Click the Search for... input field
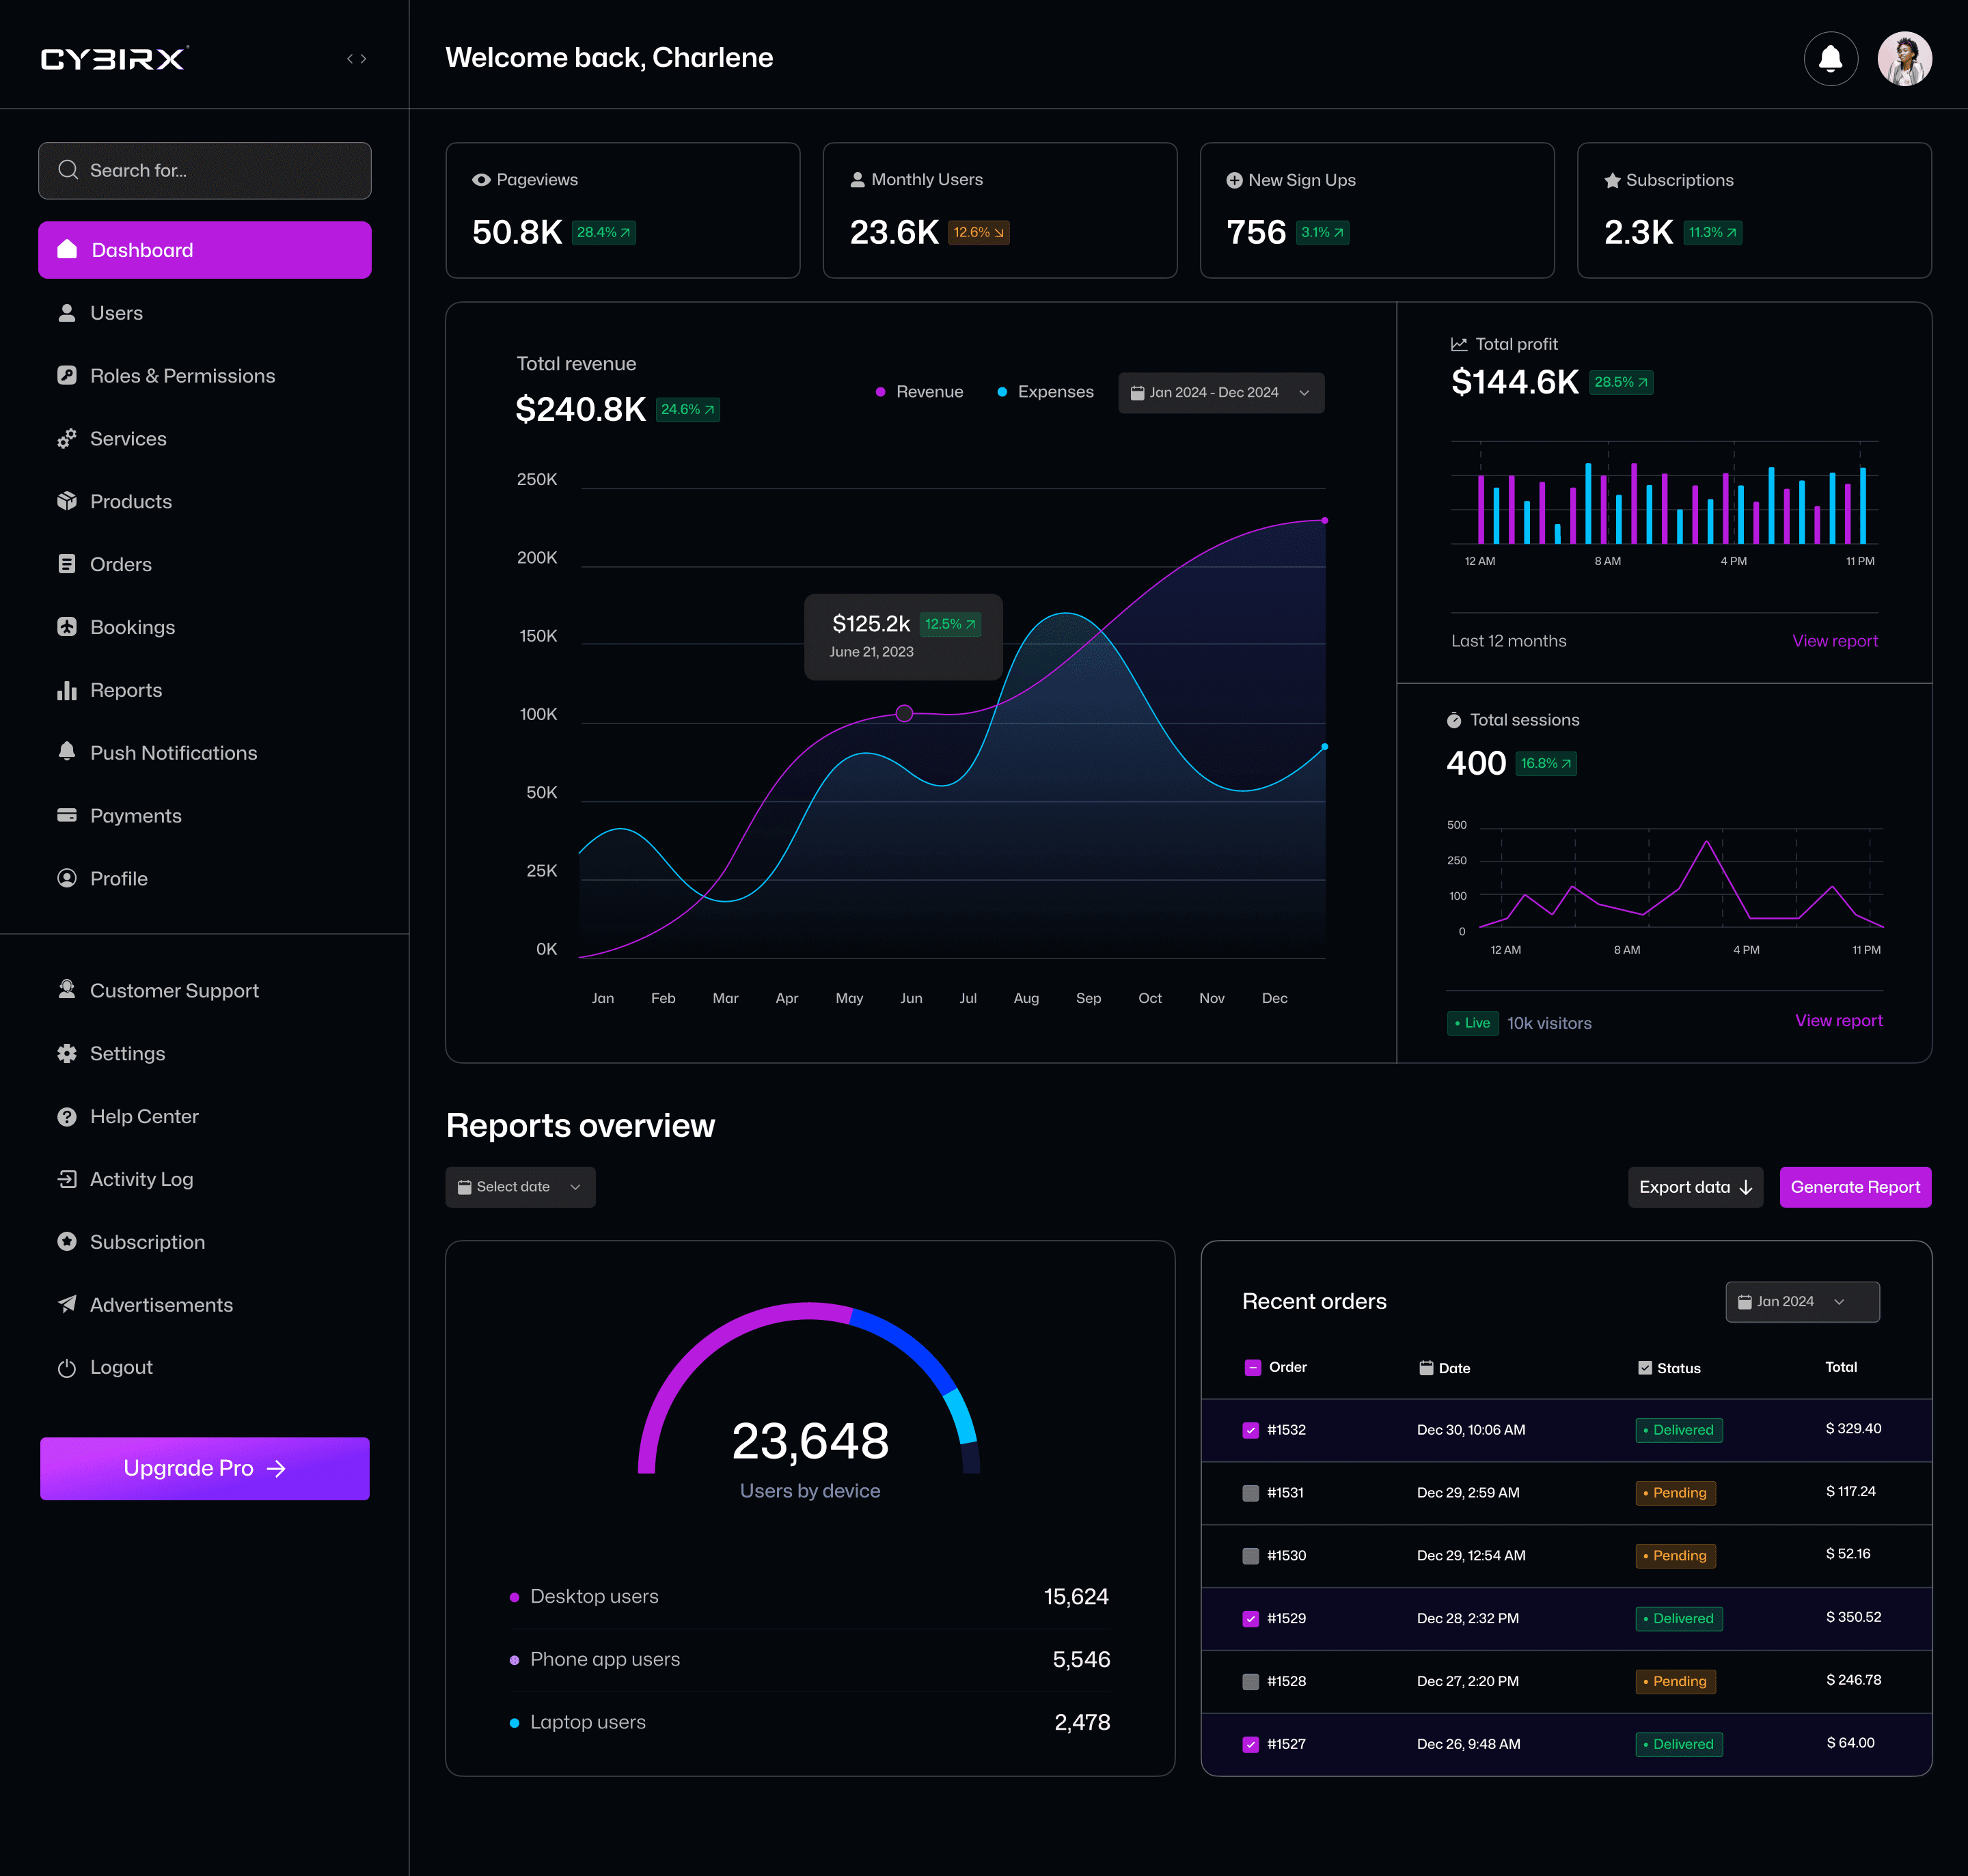Viewport: 1968px width, 1876px height. 205,171
